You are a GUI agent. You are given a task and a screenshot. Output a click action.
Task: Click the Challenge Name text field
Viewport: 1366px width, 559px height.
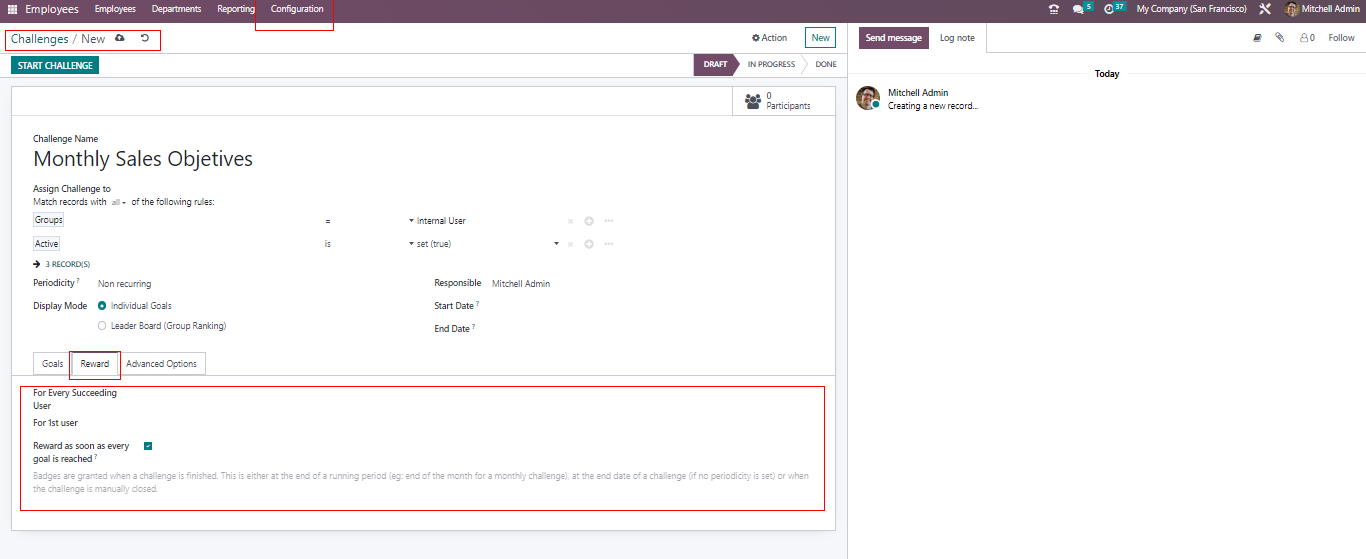(300, 159)
